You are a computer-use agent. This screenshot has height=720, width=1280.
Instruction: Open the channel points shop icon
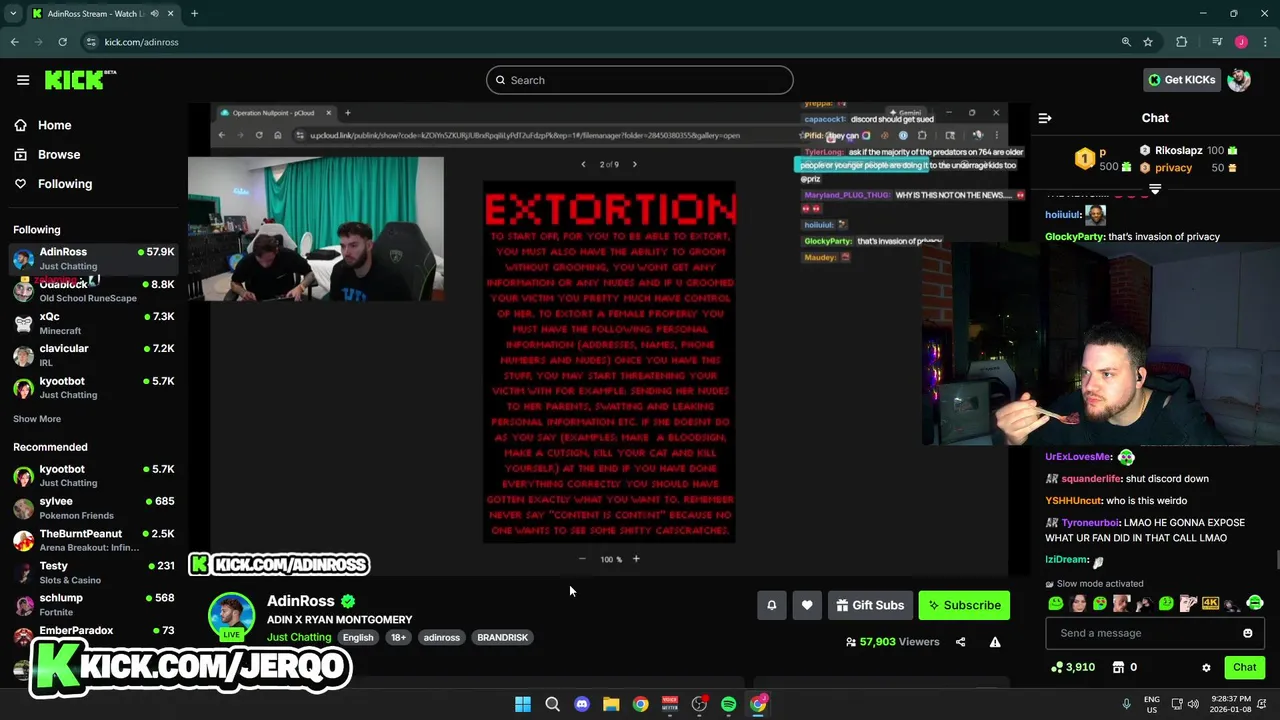pos(1118,667)
